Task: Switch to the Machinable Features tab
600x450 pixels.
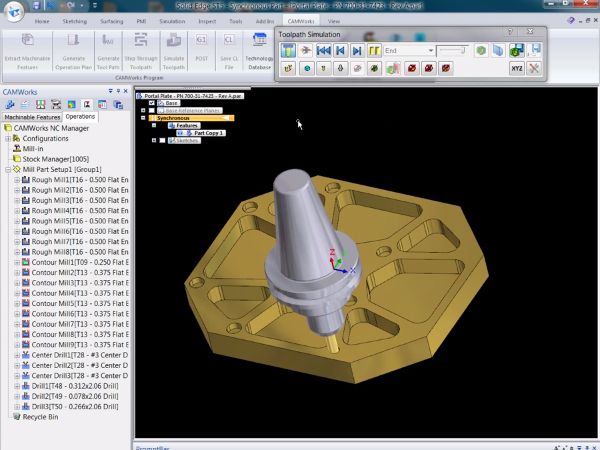Action: coord(33,117)
